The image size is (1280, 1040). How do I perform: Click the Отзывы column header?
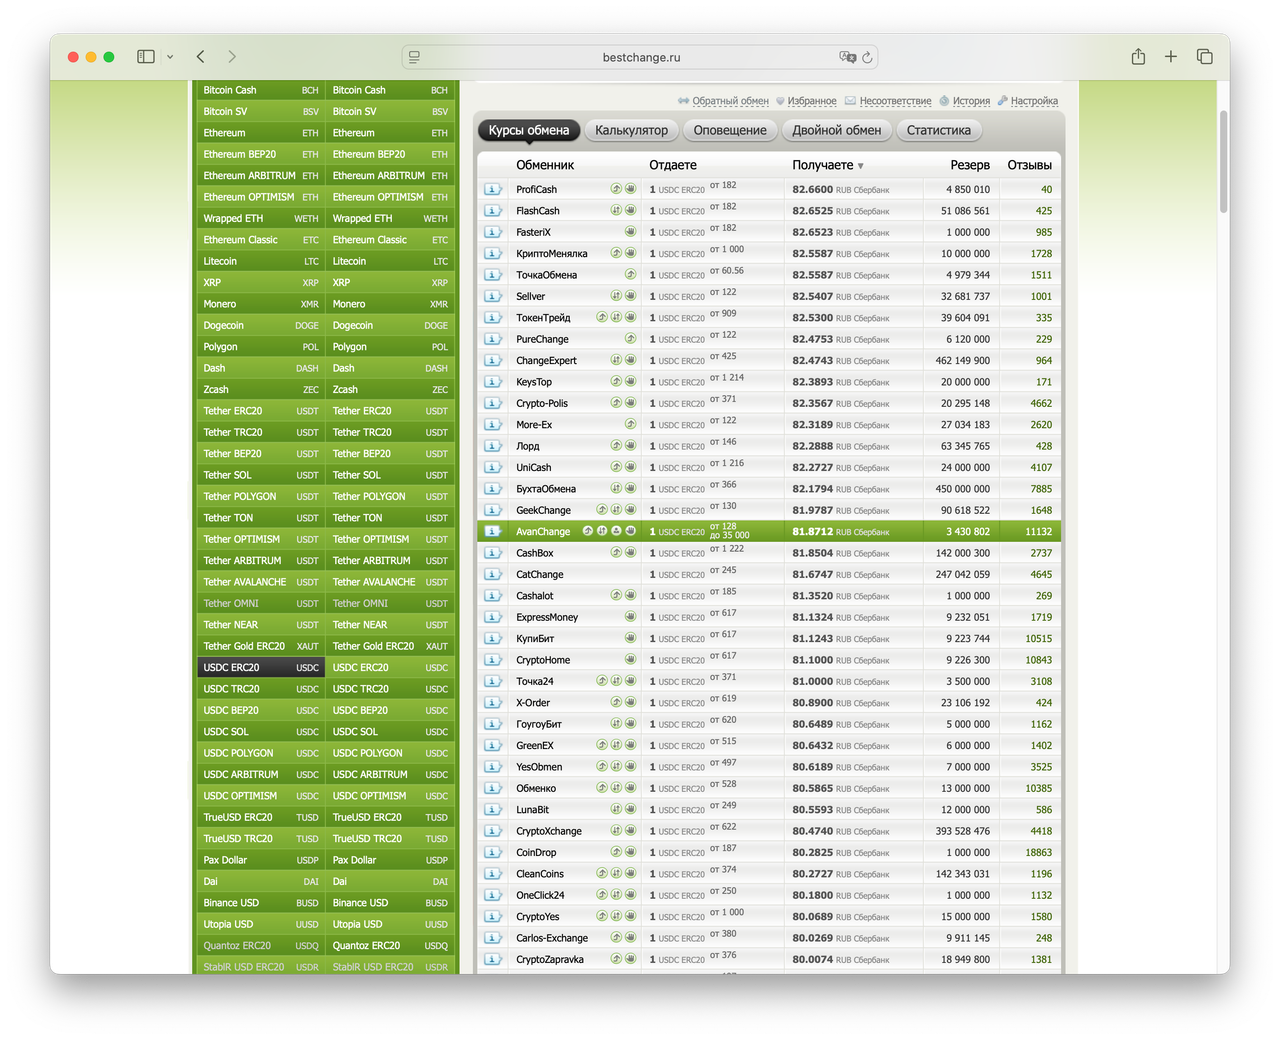pyautogui.click(x=1029, y=165)
